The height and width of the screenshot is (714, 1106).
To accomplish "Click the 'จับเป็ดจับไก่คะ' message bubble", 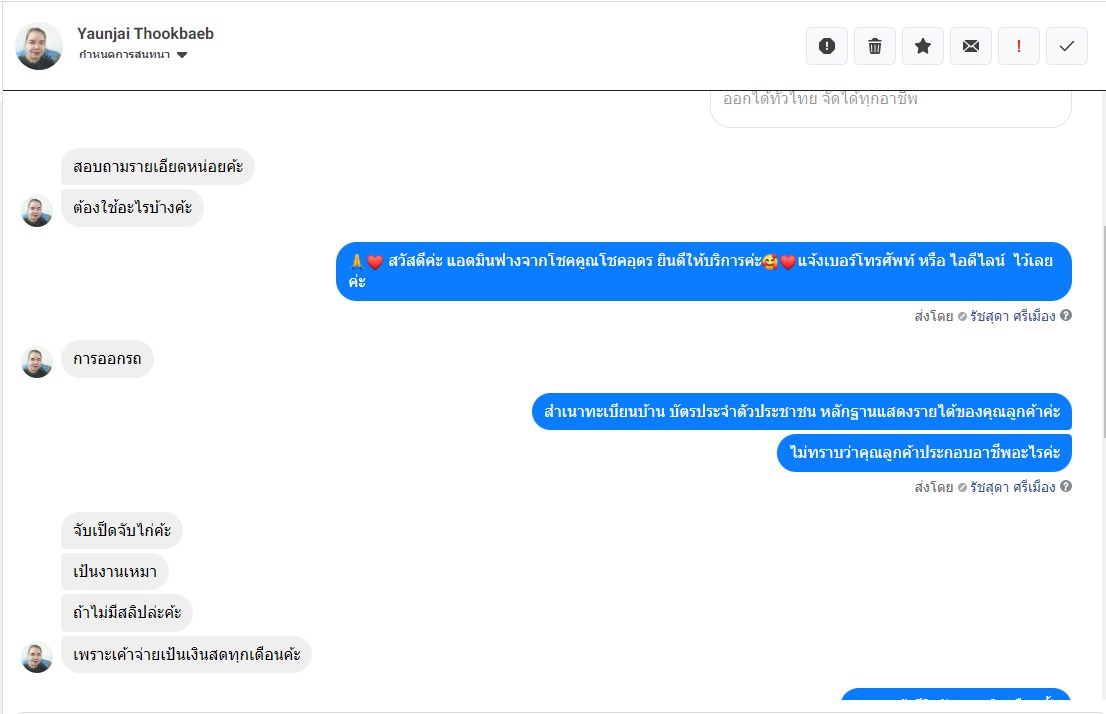I will (122, 531).
